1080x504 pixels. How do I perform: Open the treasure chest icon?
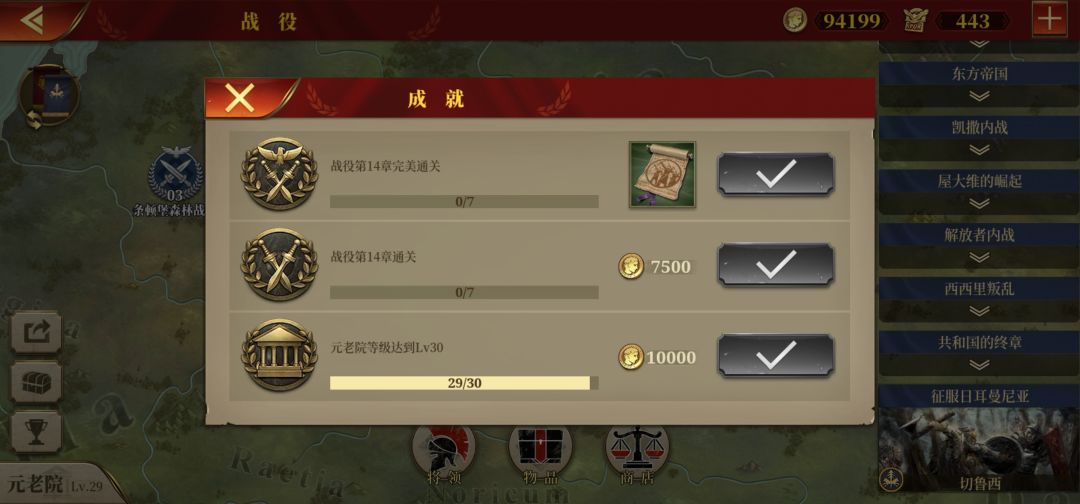36,382
